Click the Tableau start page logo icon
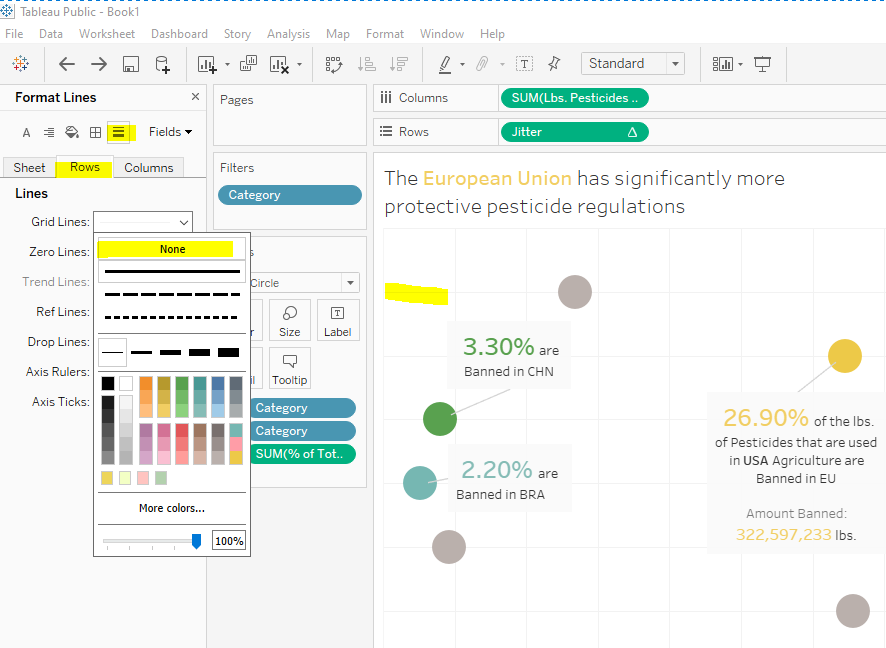This screenshot has height=648, width=886. 20,64
